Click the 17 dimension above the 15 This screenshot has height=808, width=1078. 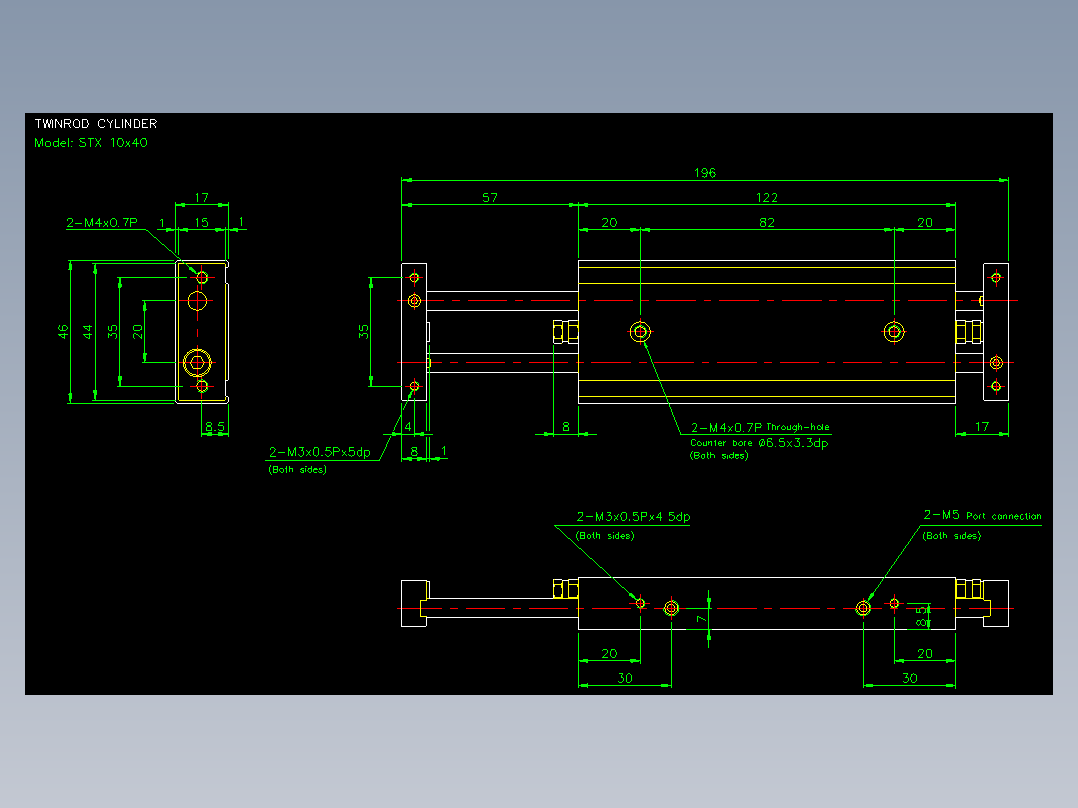point(201,197)
